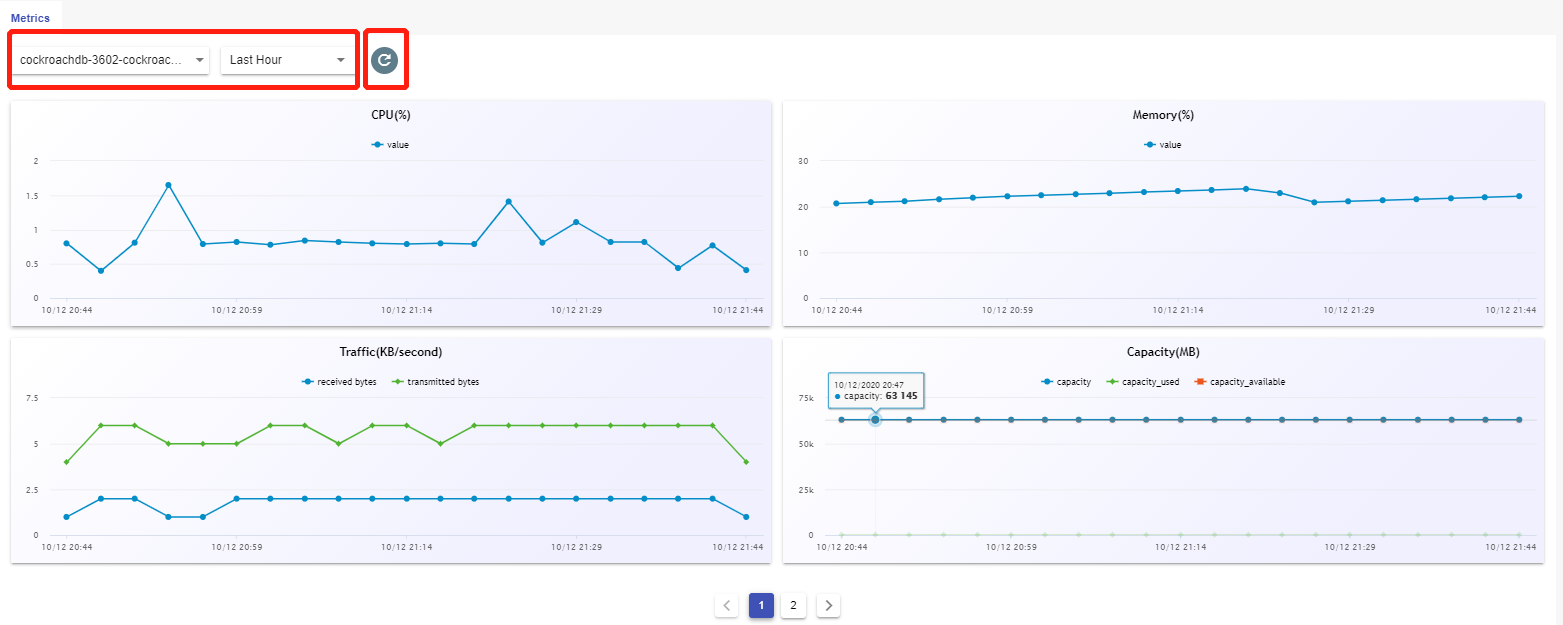The height and width of the screenshot is (625, 1563).
Task: Select page 1 of charts
Action: [x=760, y=605]
